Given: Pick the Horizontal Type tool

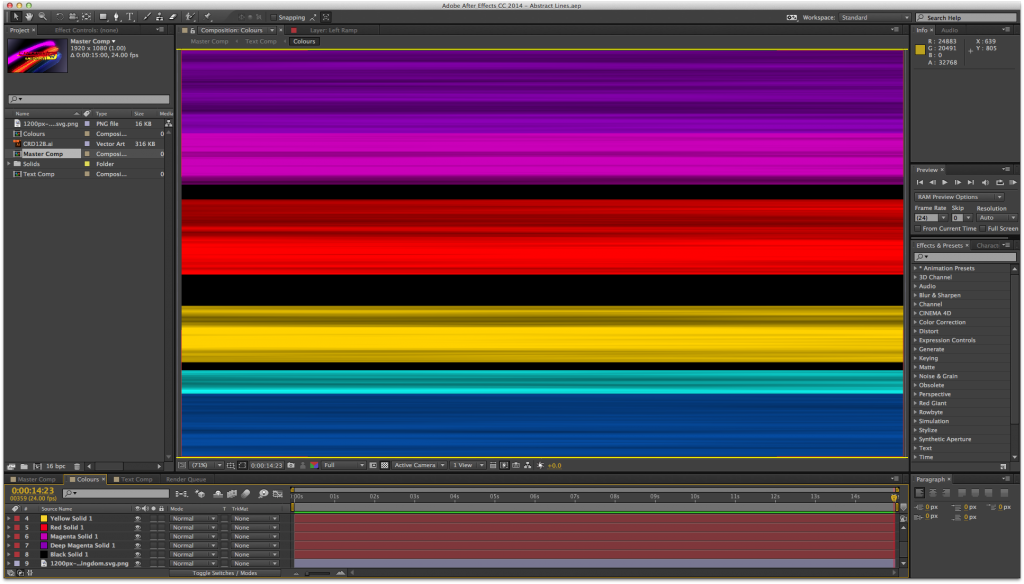Looking at the screenshot, I should [130, 17].
